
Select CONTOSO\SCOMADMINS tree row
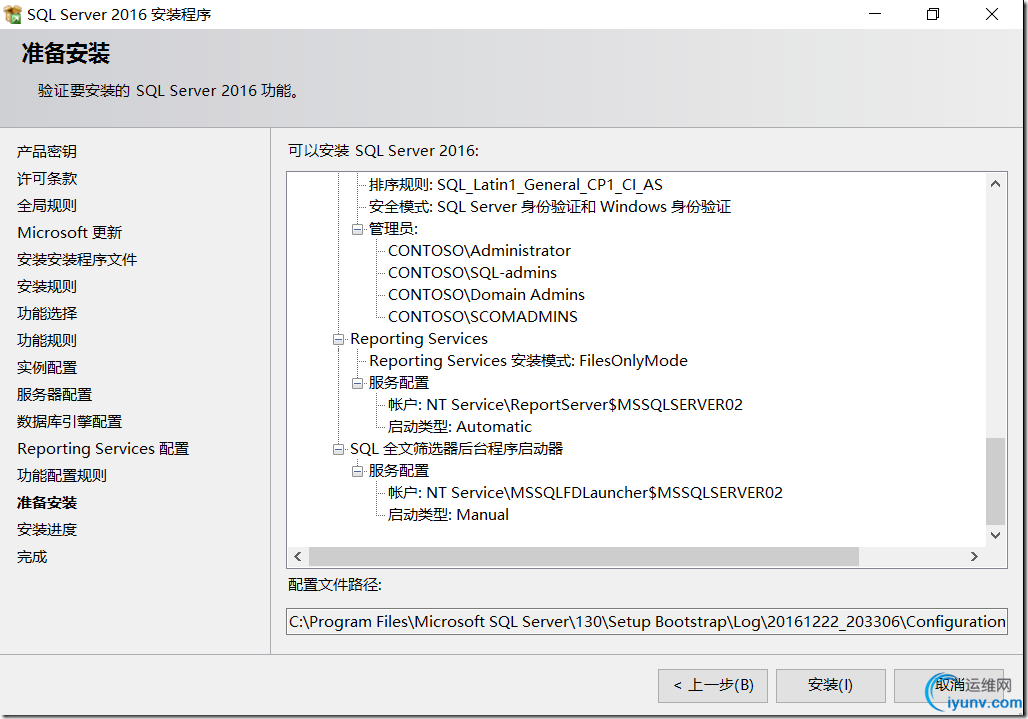point(483,317)
